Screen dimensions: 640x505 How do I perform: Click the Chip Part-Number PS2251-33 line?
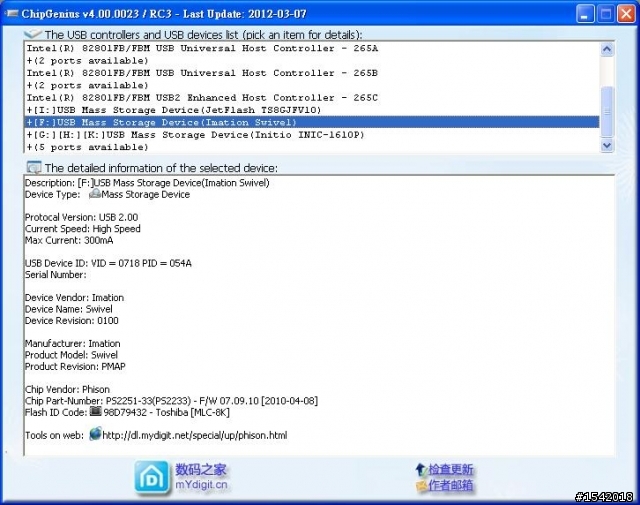[x=171, y=401]
